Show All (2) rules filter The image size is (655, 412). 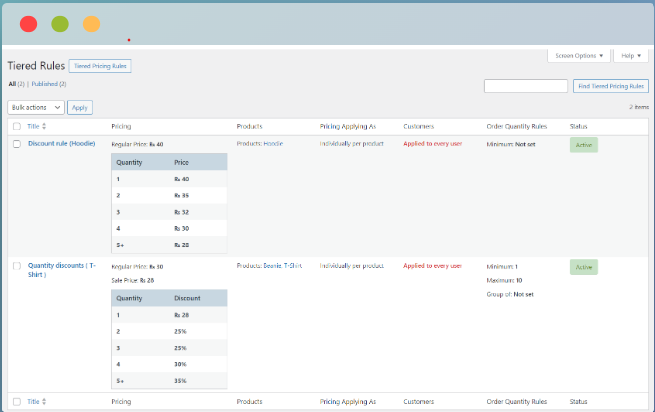(16, 84)
